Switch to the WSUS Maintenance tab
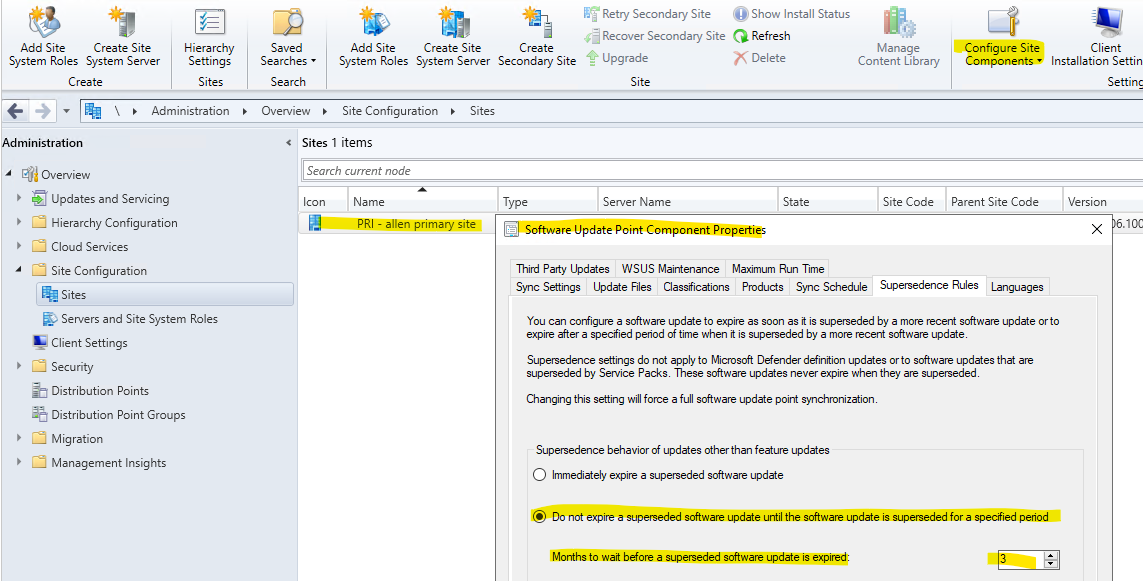Viewport: 1143px width, 581px height. point(671,268)
